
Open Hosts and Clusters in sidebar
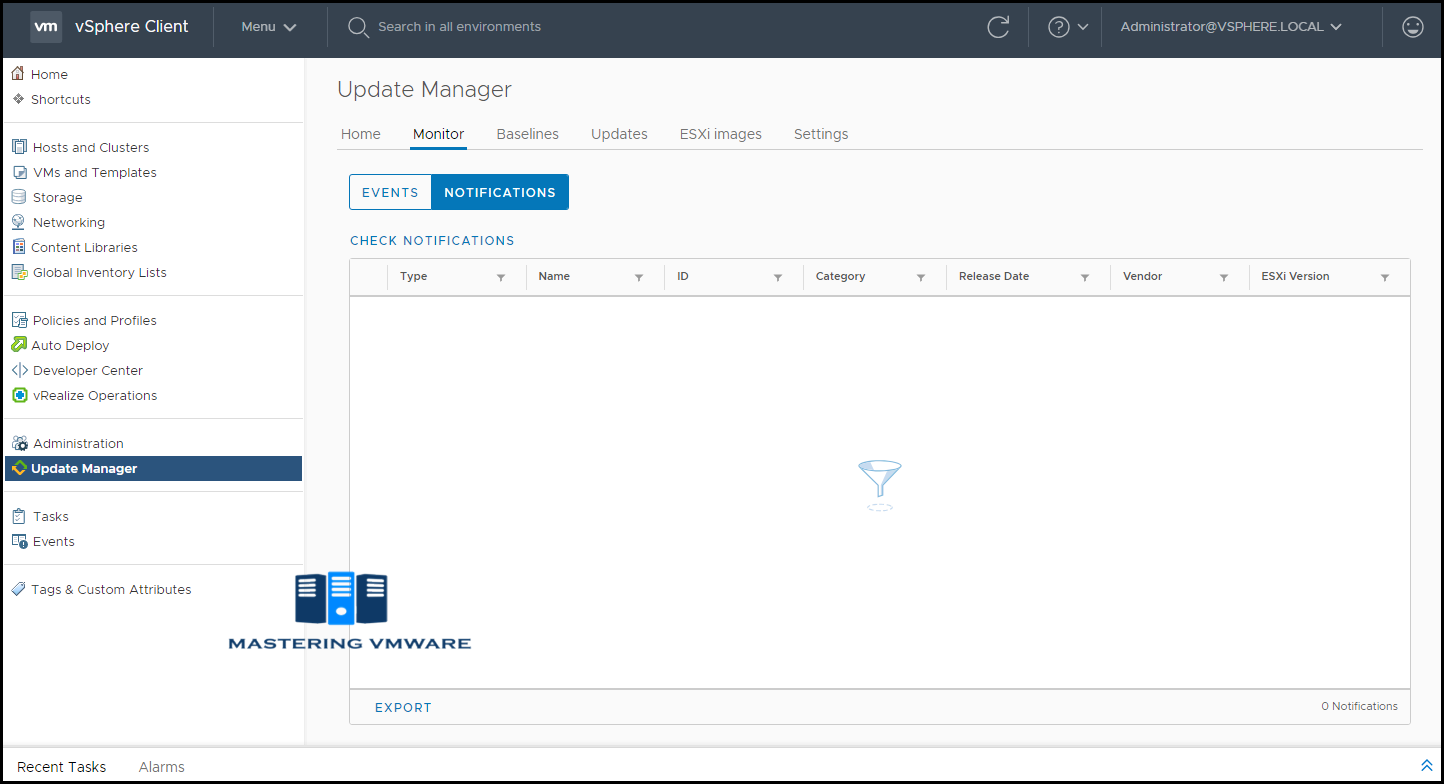click(x=91, y=147)
